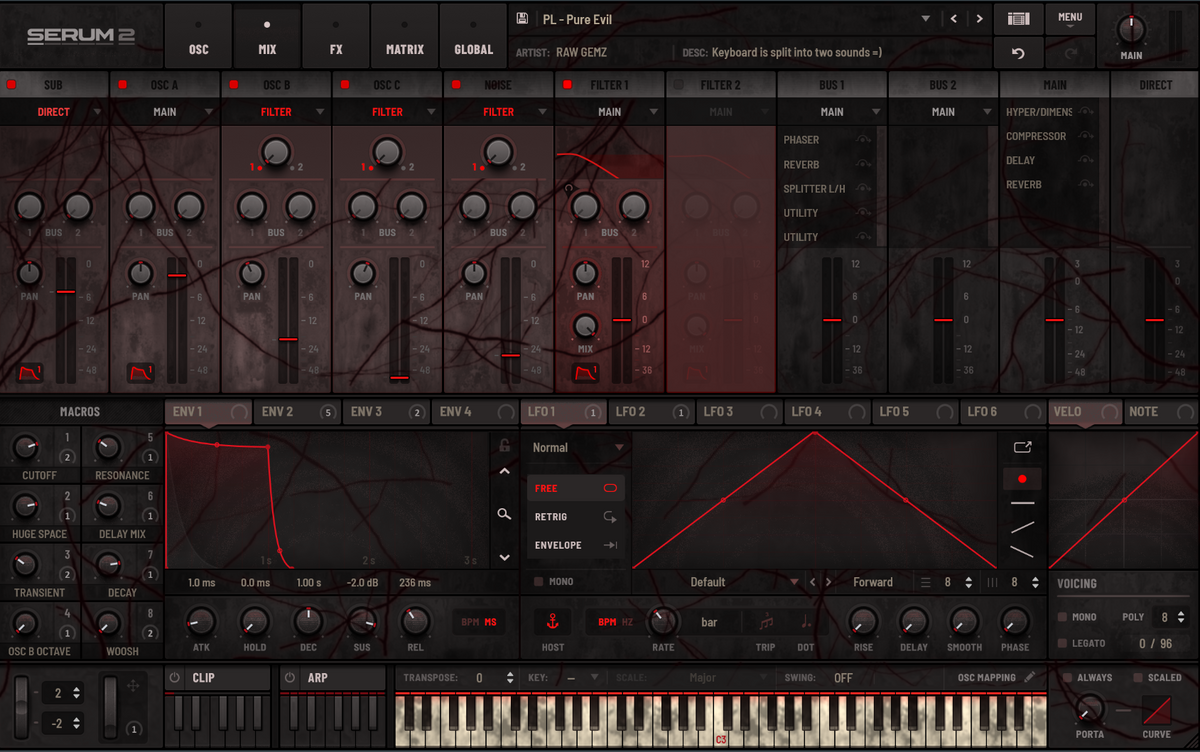This screenshot has height=752, width=1200.
Task: Click the OSC A envelope shape icon
Action: [x=141, y=374]
